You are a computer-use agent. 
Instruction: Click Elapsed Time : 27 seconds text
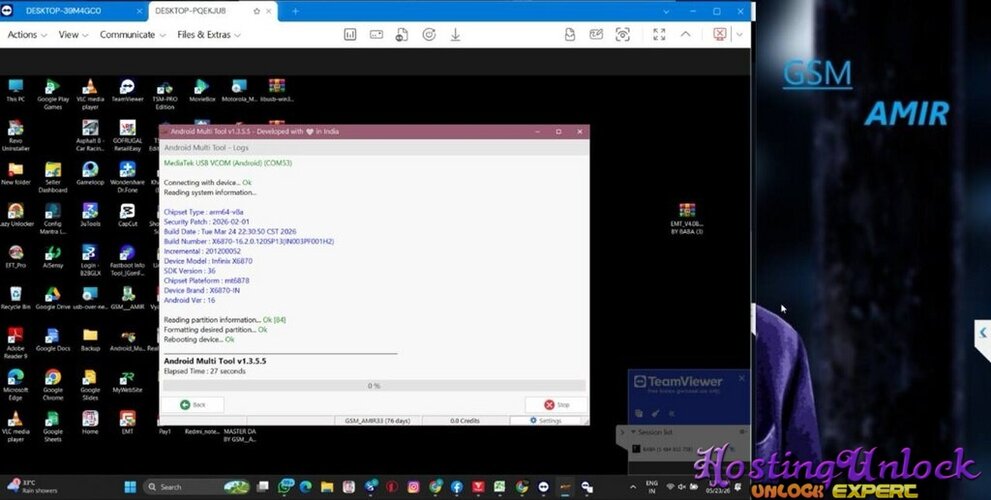(x=204, y=371)
